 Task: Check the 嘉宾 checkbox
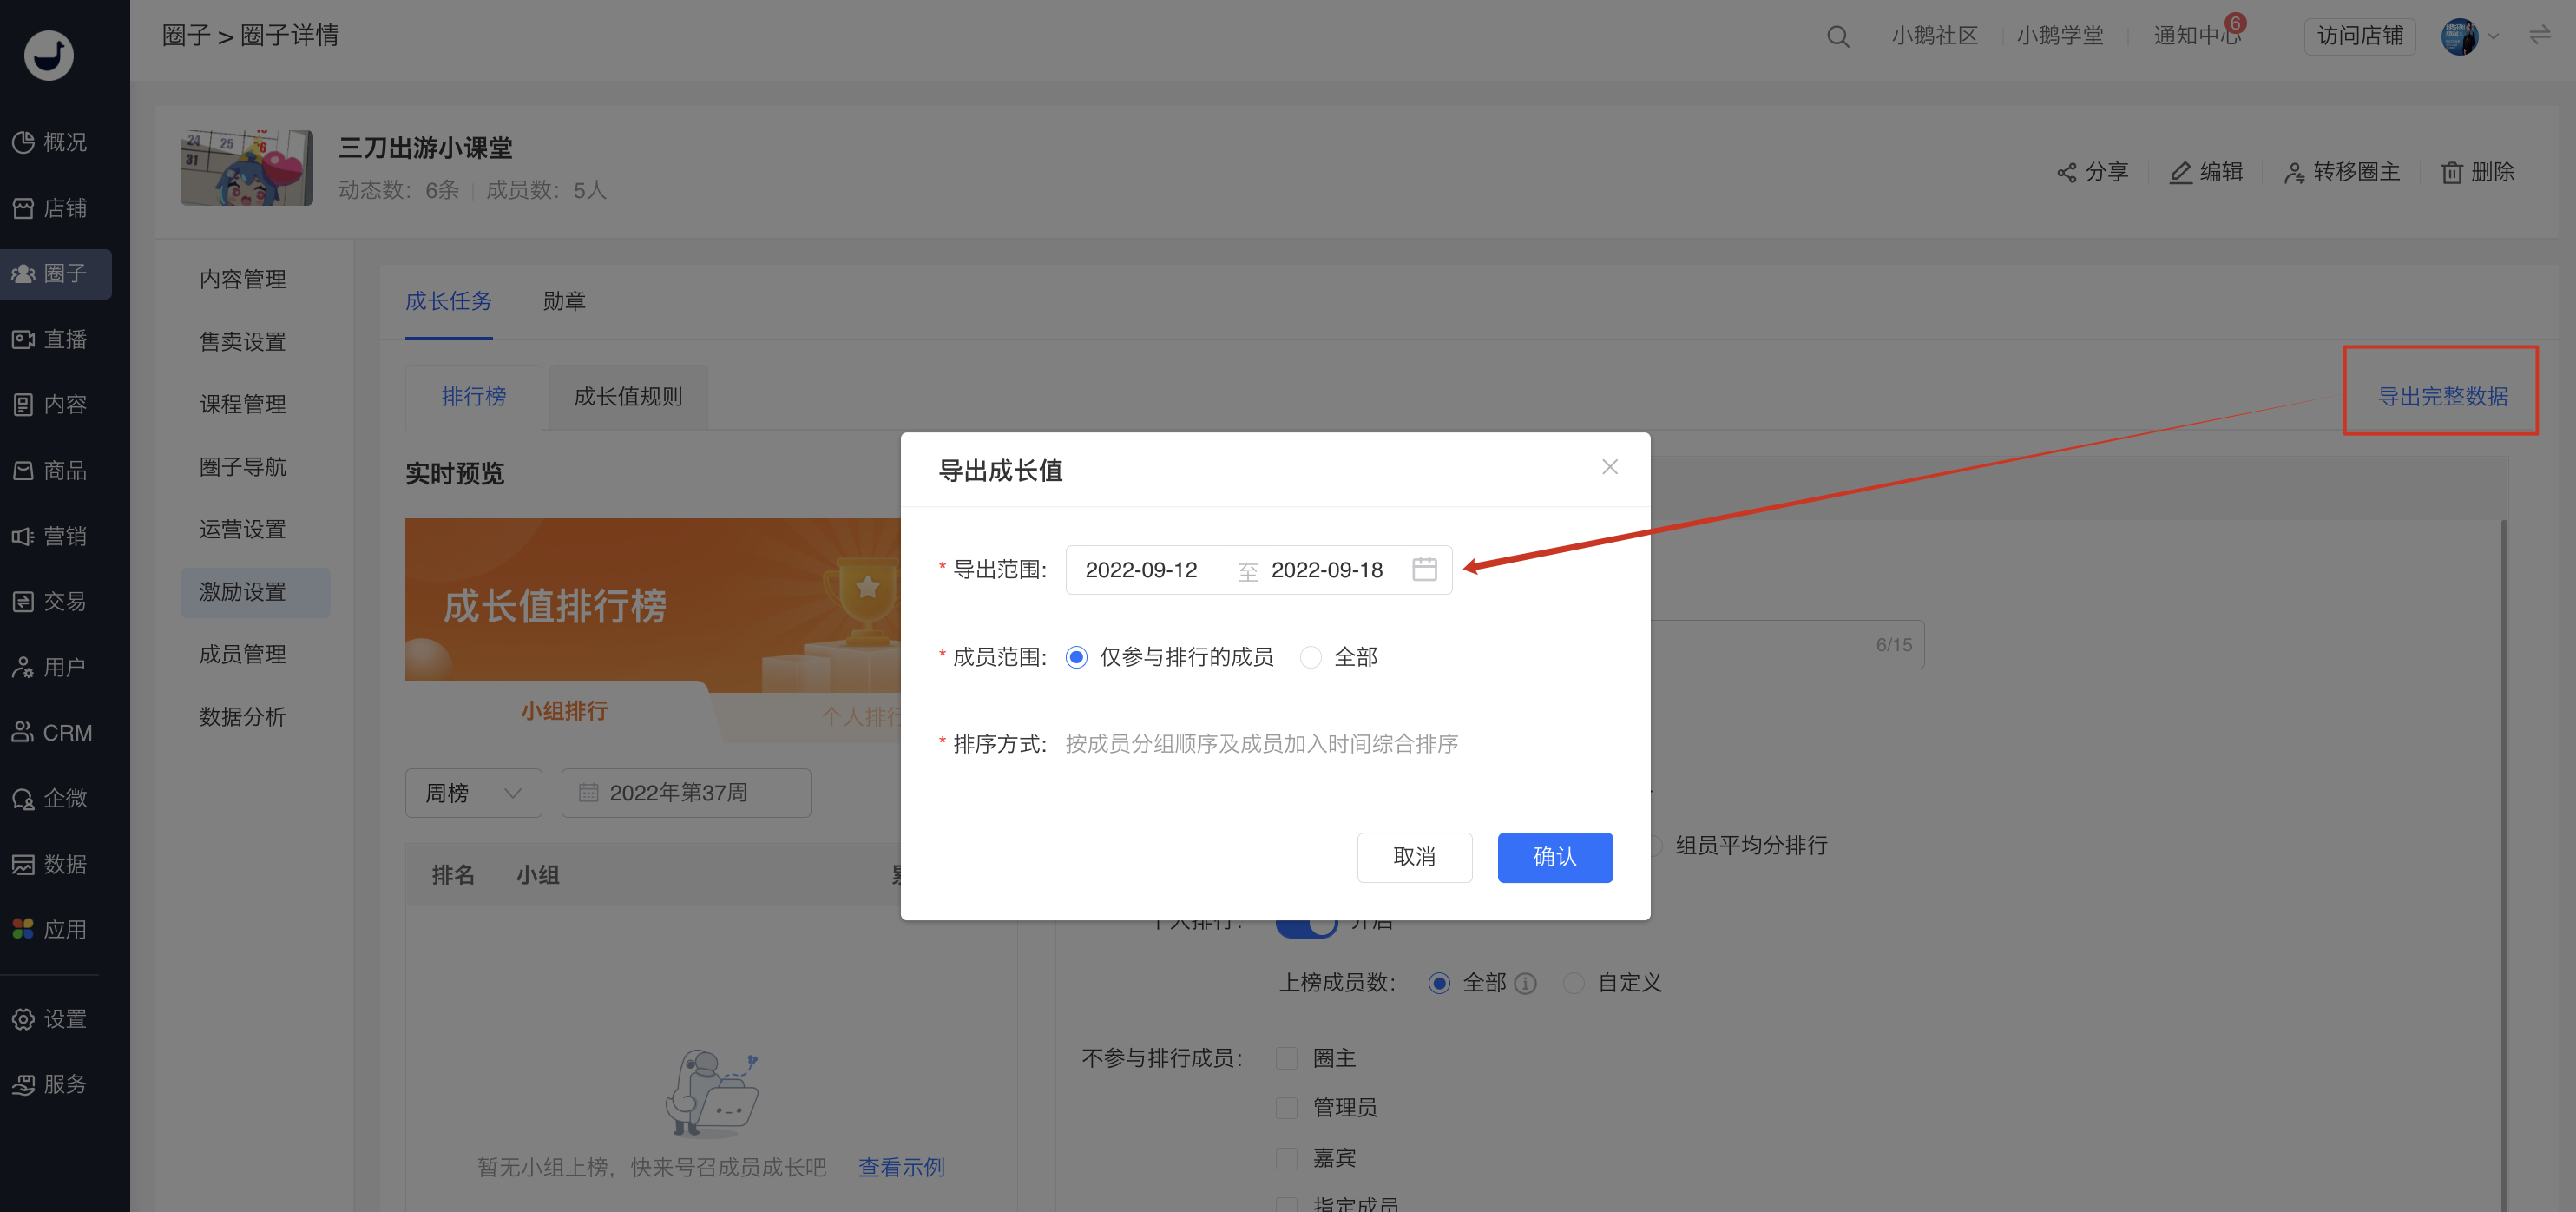(x=1287, y=1158)
